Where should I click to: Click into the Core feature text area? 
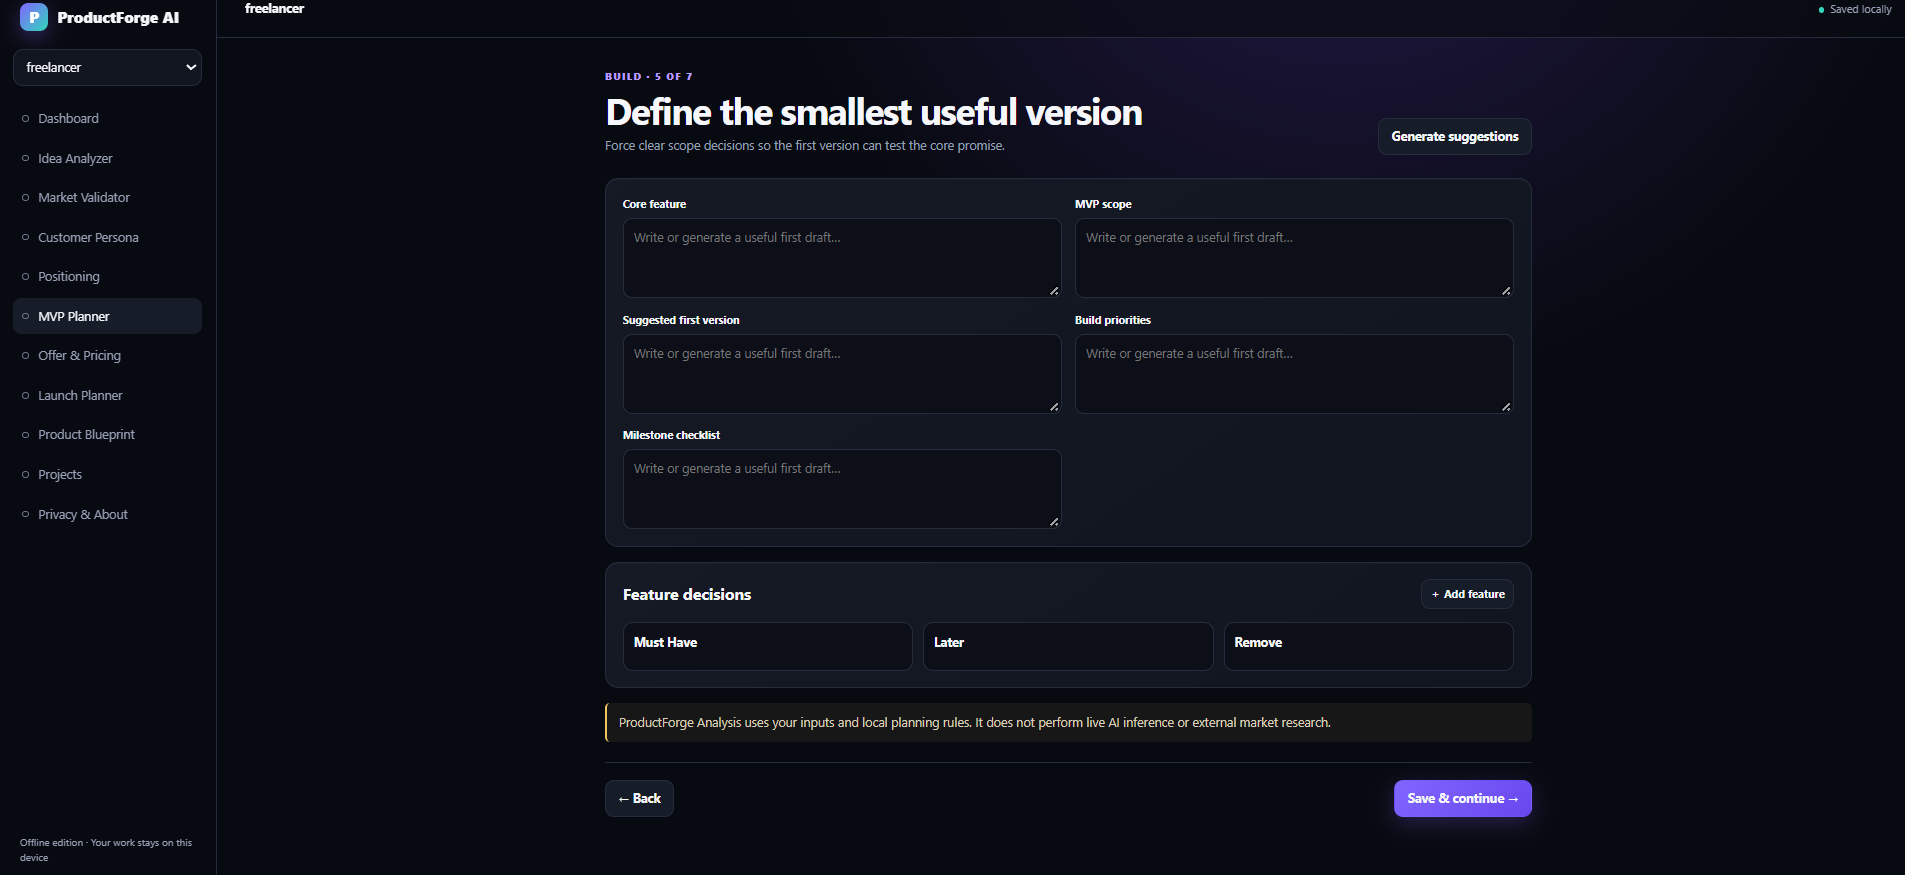(x=842, y=258)
